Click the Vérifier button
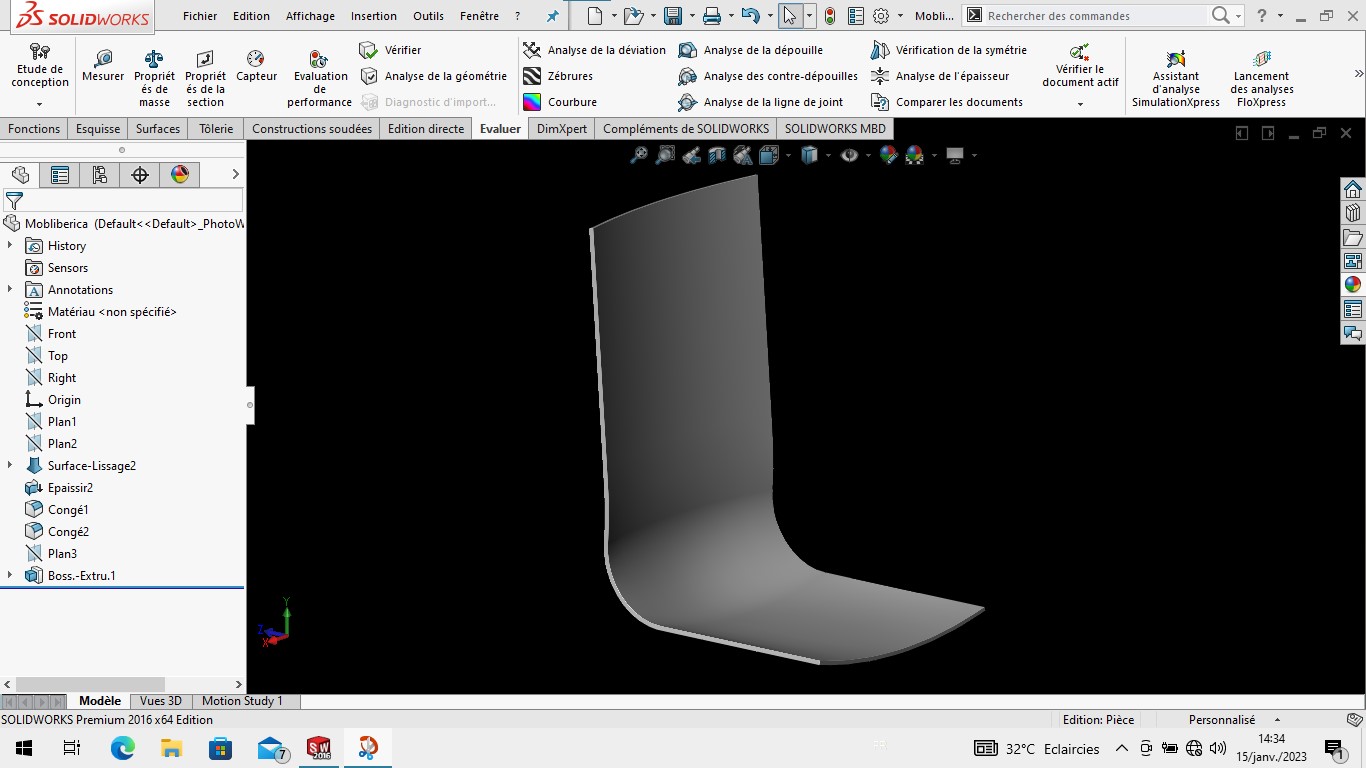 pos(390,50)
